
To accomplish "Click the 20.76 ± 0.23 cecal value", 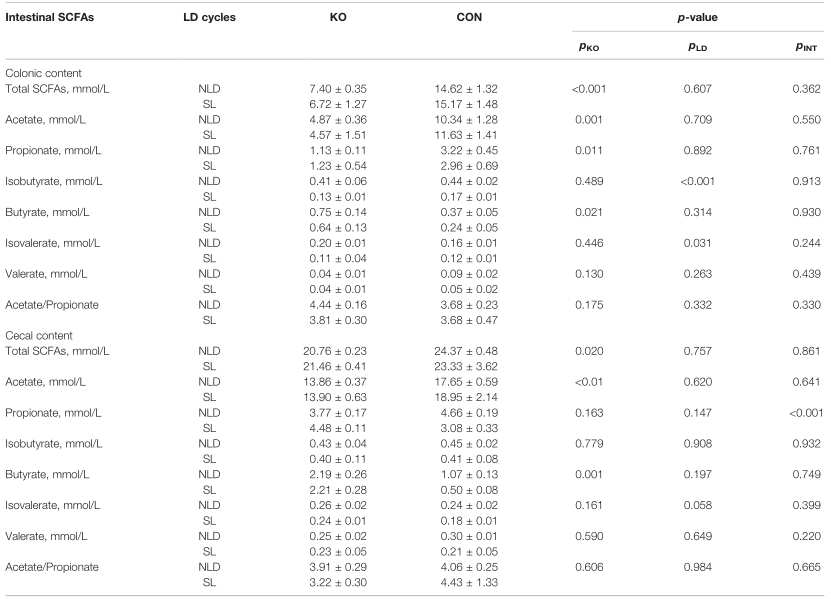I will pyautogui.click(x=335, y=351).
